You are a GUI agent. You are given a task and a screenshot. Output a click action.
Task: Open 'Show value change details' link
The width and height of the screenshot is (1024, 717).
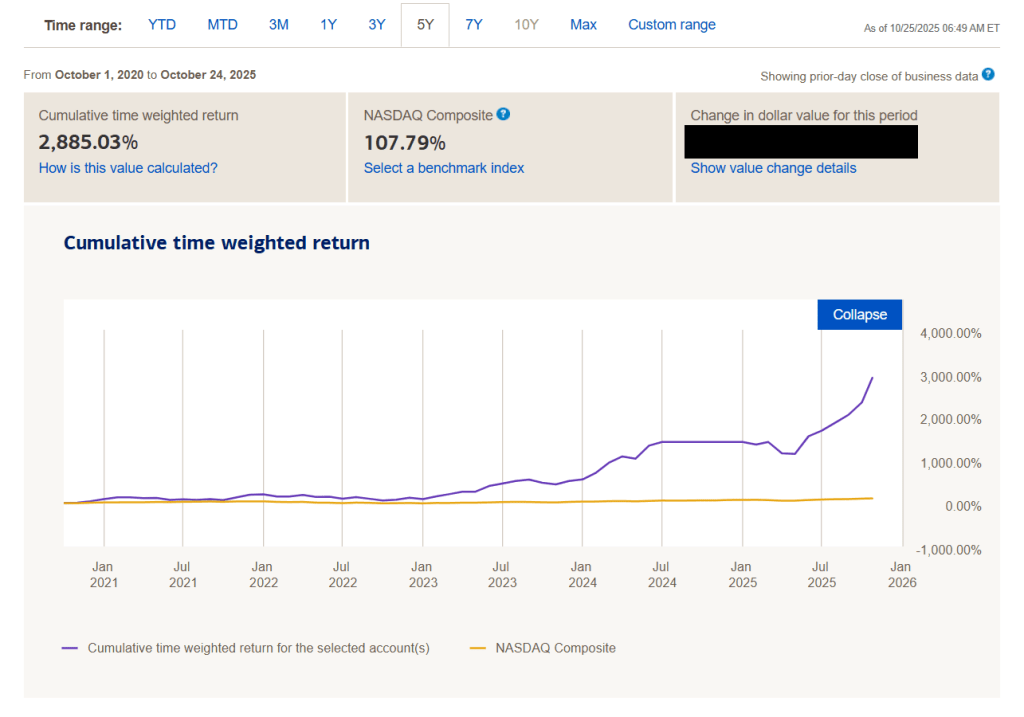pos(773,168)
